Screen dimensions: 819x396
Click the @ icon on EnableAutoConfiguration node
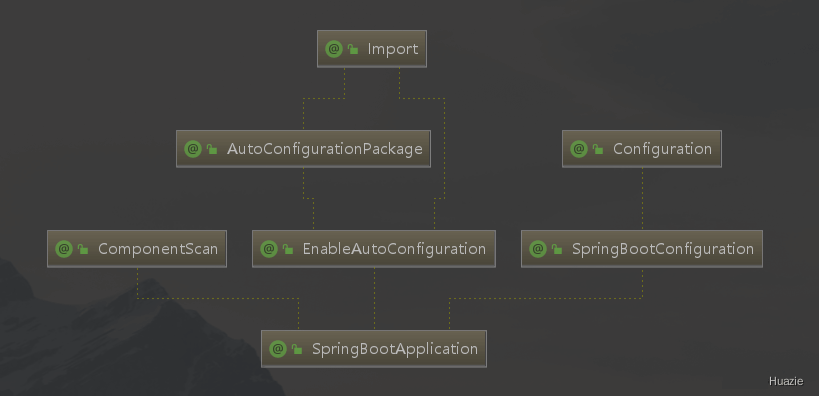(x=268, y=249)
